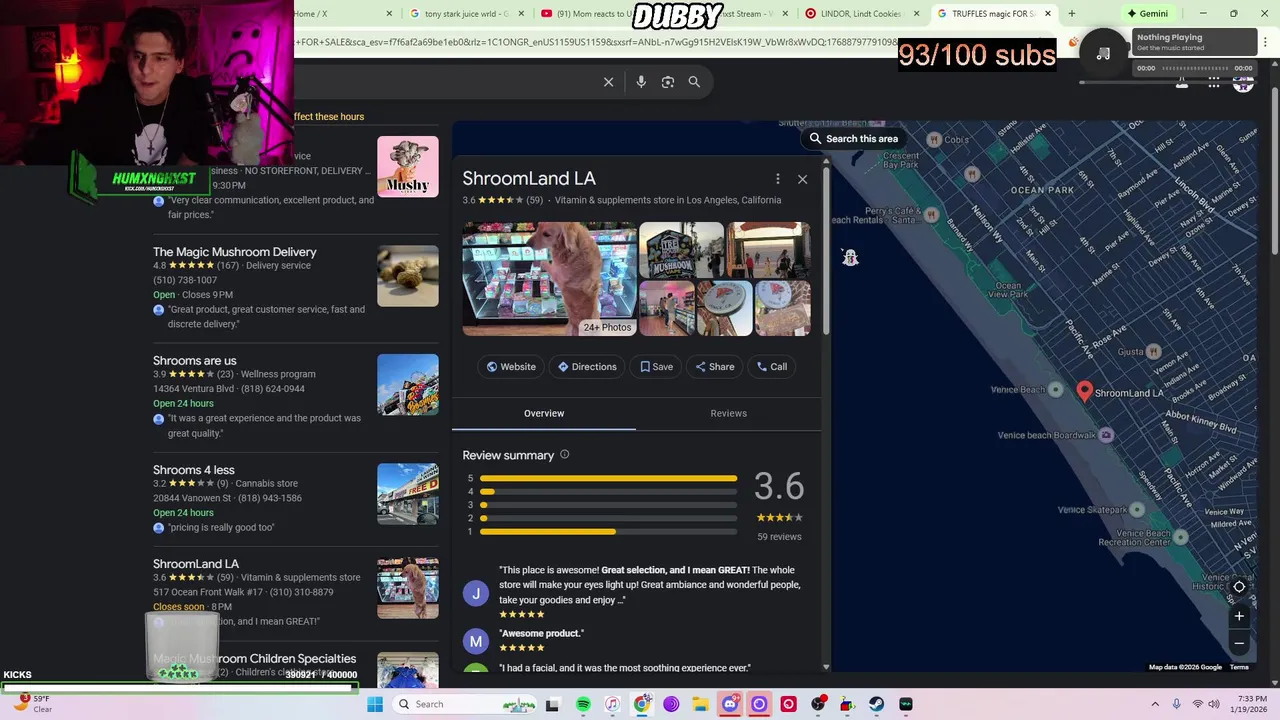Click Search this area on map
The width and height of the screenshot is (1280, 720).
(x=854, y=139)
